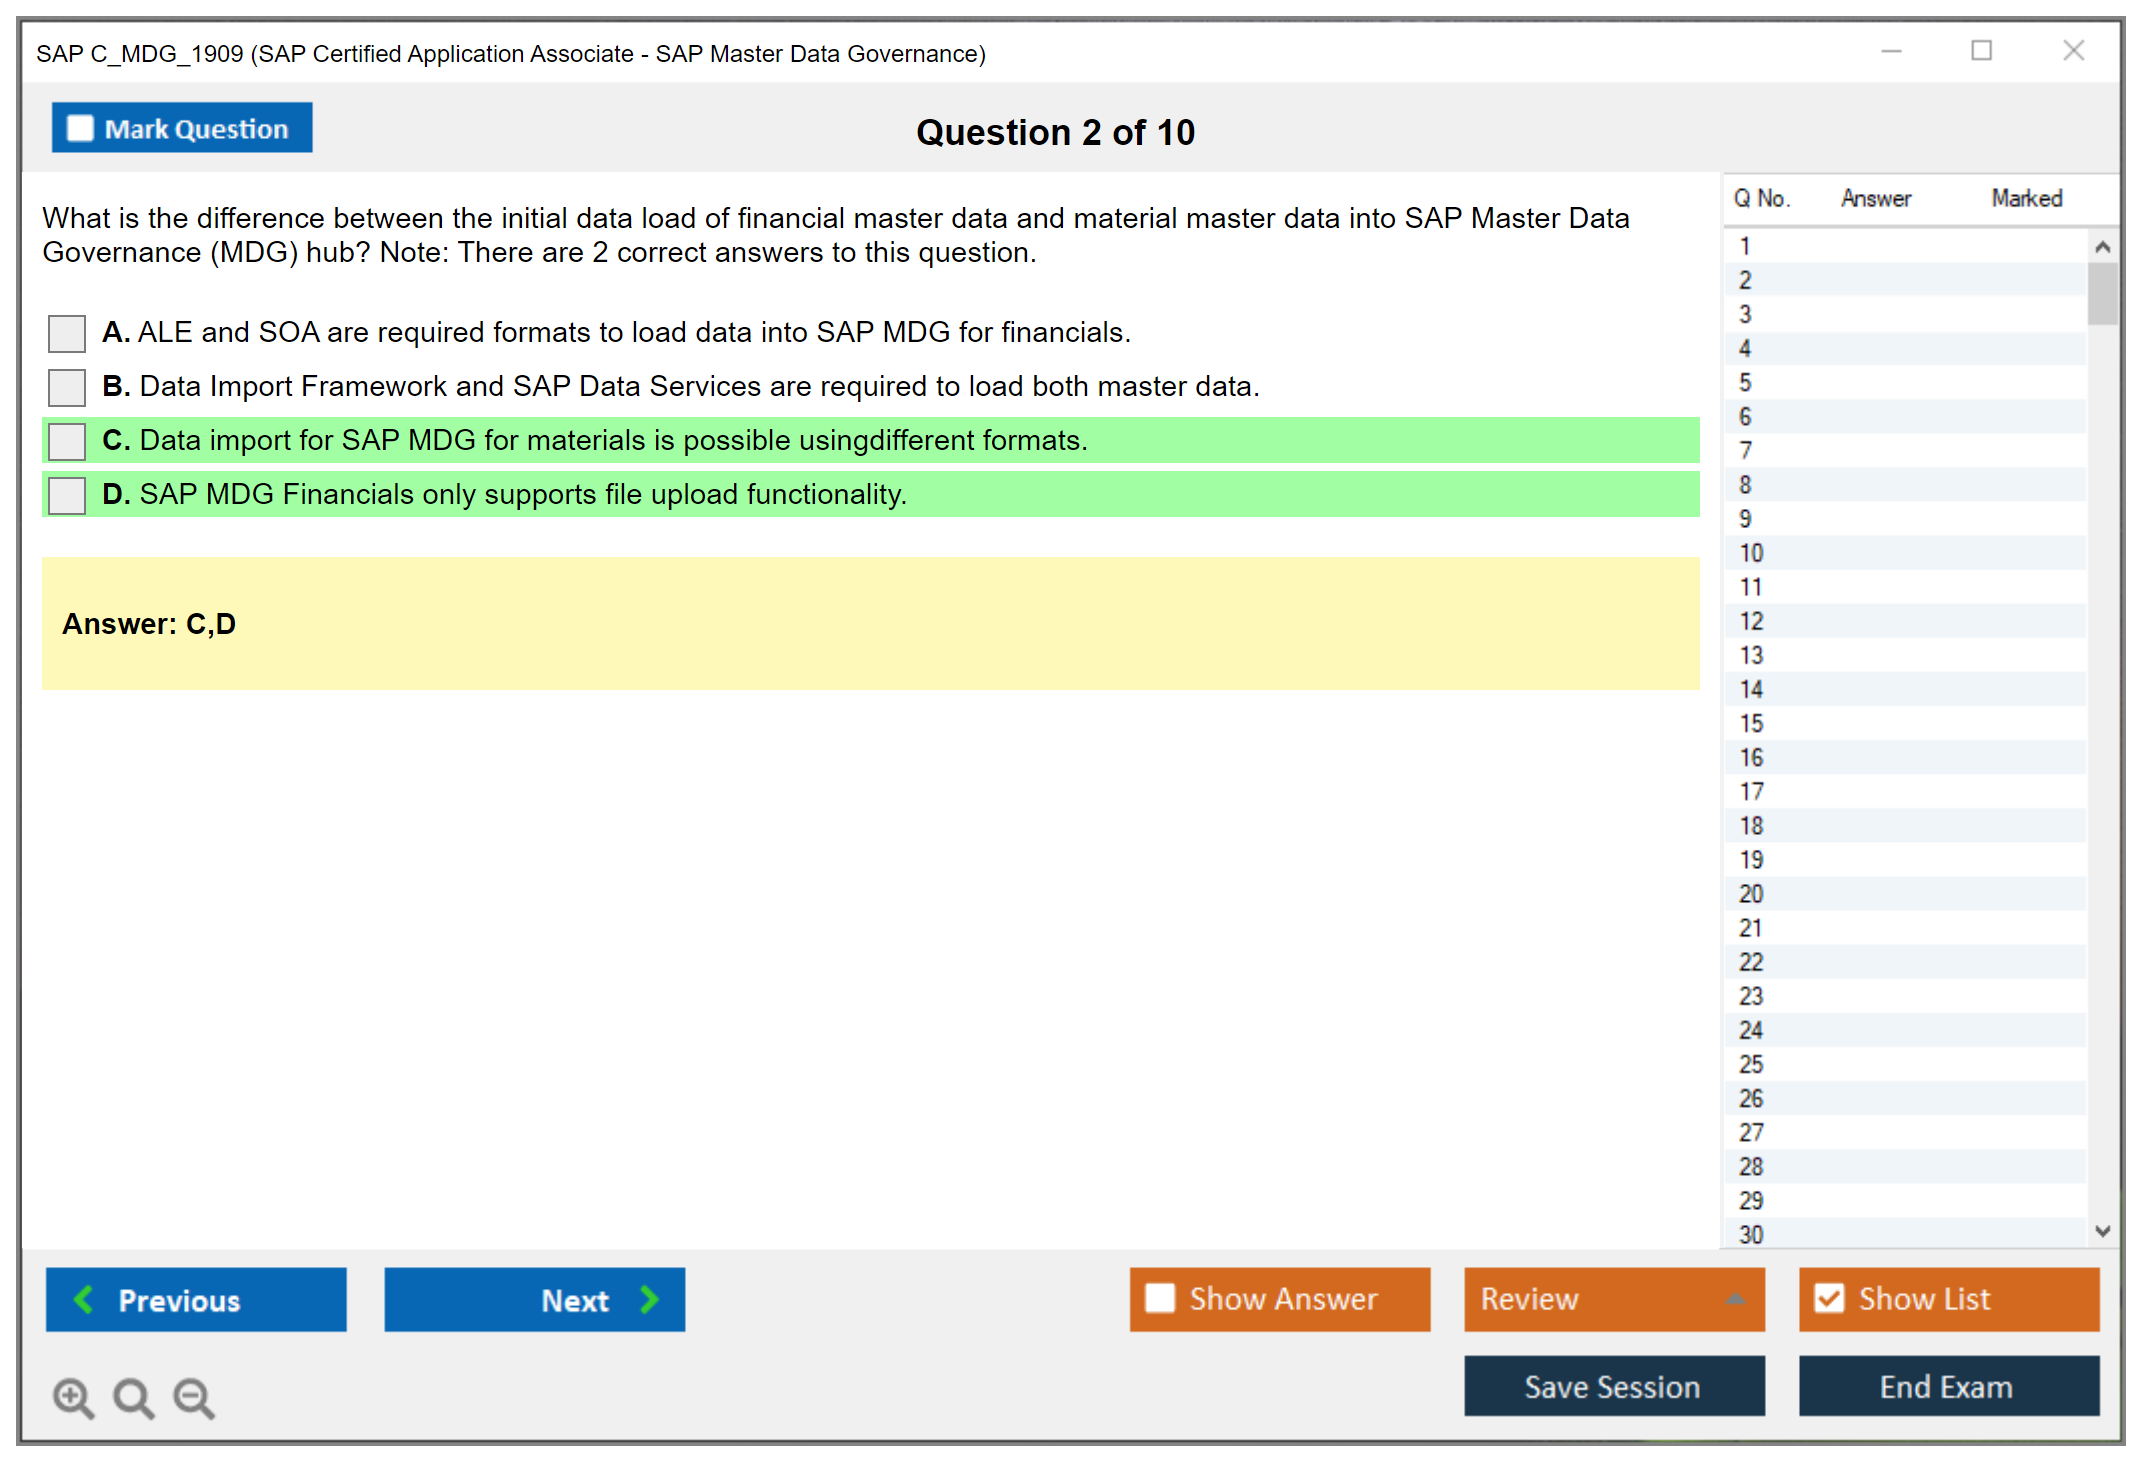This screenshot has width=2150, height=1470.
Task: Click the reset zoom magnifier icon
Action: 133,1397
